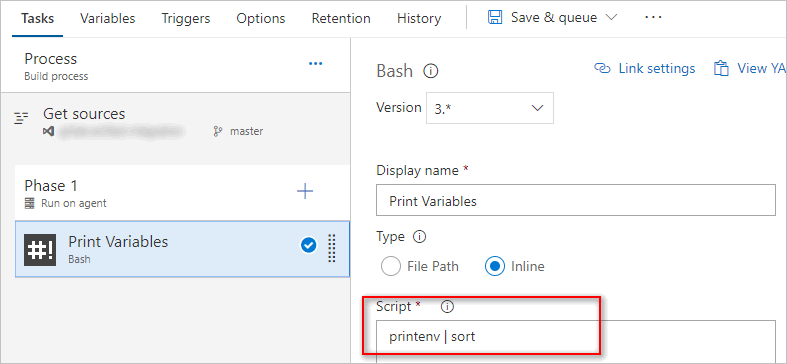Select the Phase 1 agent phase
The height and width of the screenshot is (364, 787).
coord(182,193)
